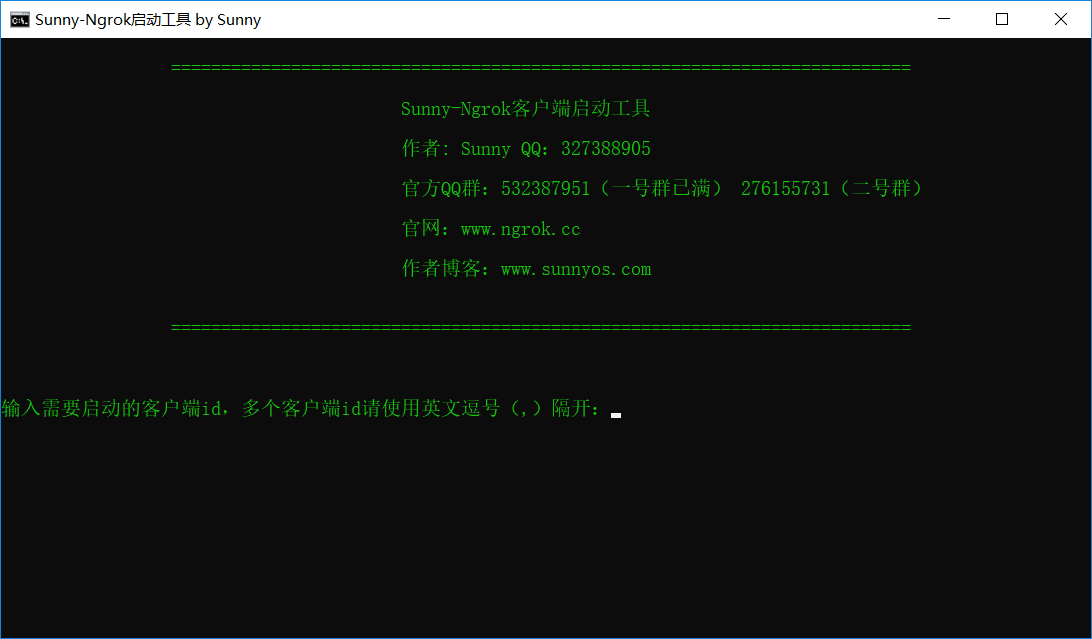Click the prompt '输入需要启动的客户端id'
Screen dimensions: 1092x639
(x=111, y=408)
